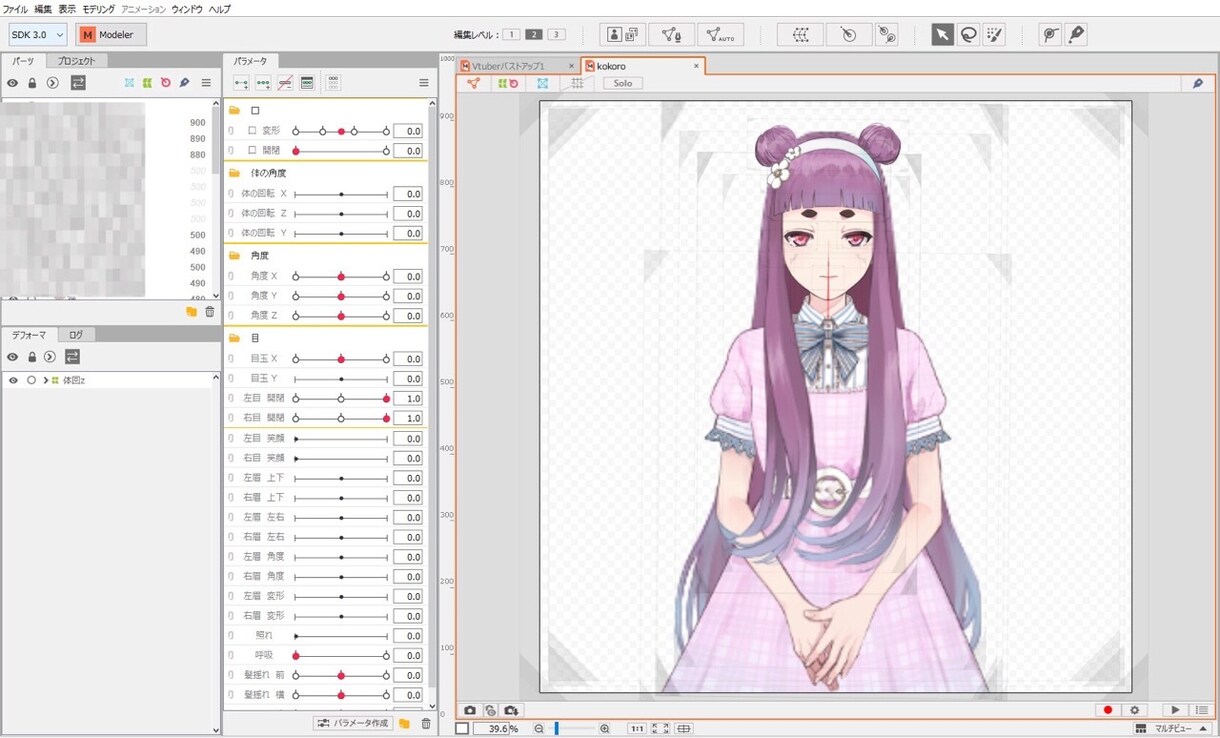Viewport: 1220px width, 738px height.
Task: Click the add two key points icon
Action: pyautogui.click(x=241, y=83)
